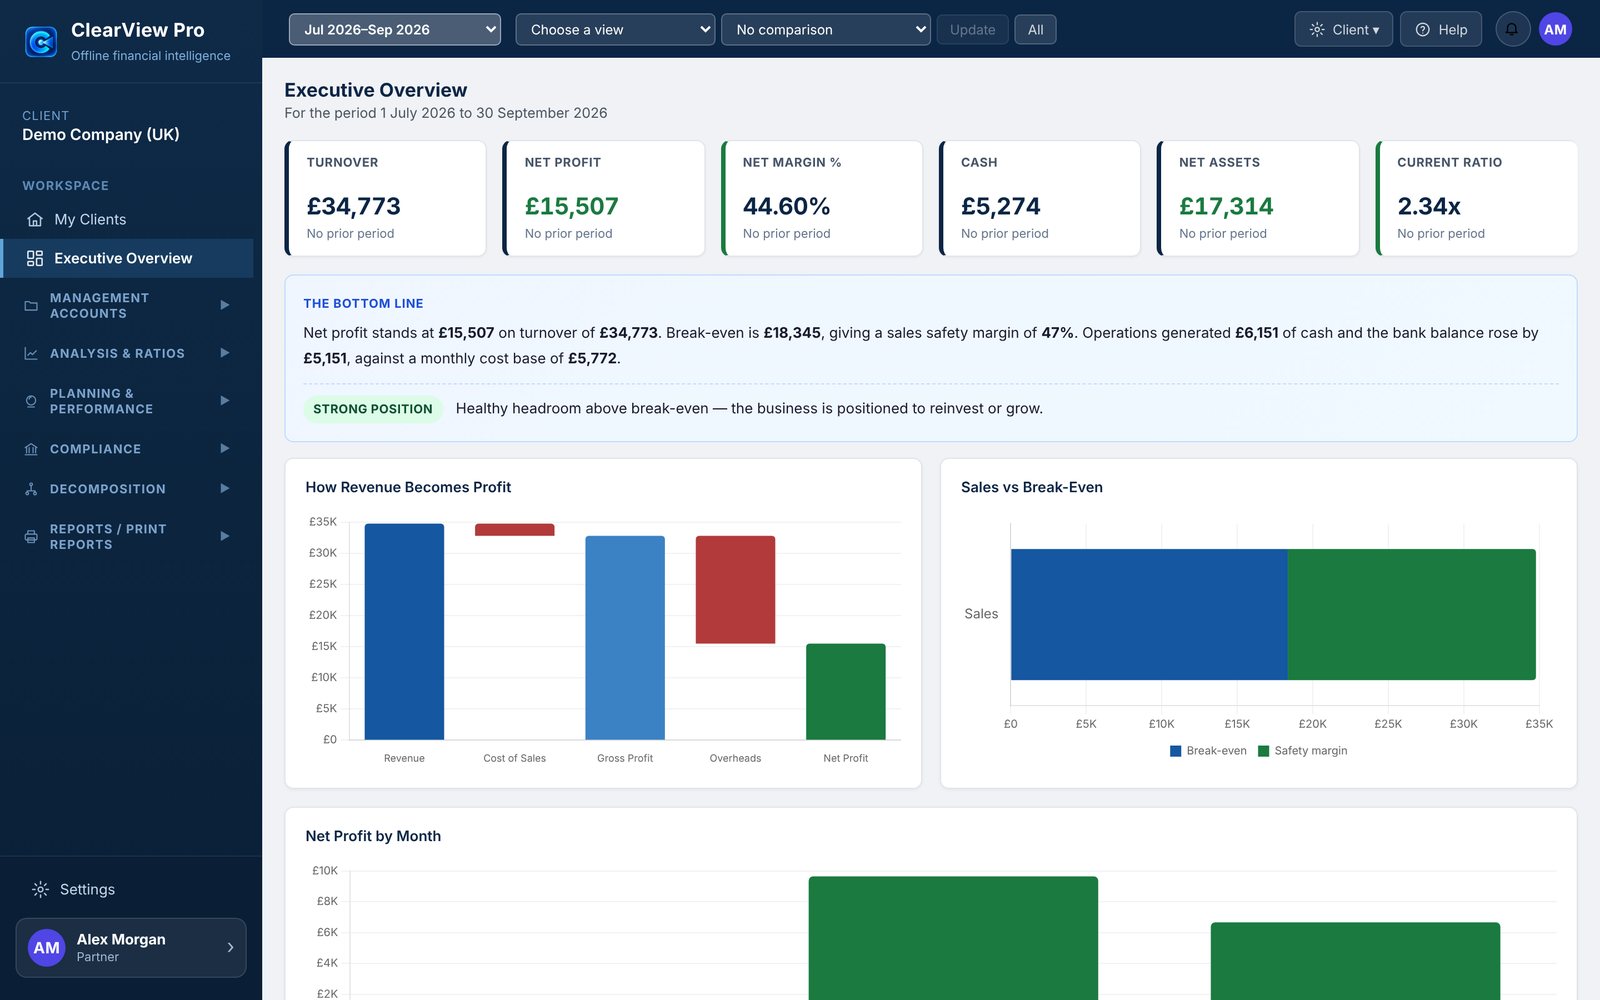Open the Compliance menu section
This screenshot has width=1600, height=1000.
click(127, 449)
